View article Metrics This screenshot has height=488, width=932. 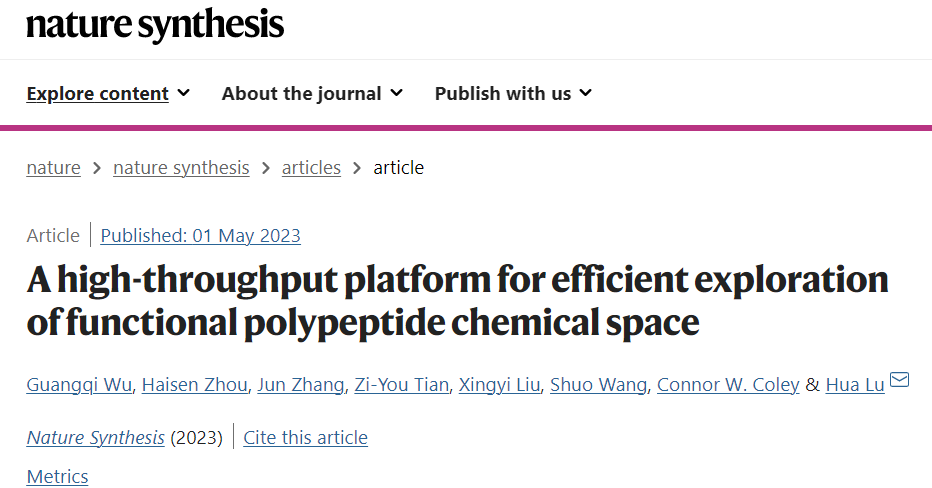click(x=58, y=476)
